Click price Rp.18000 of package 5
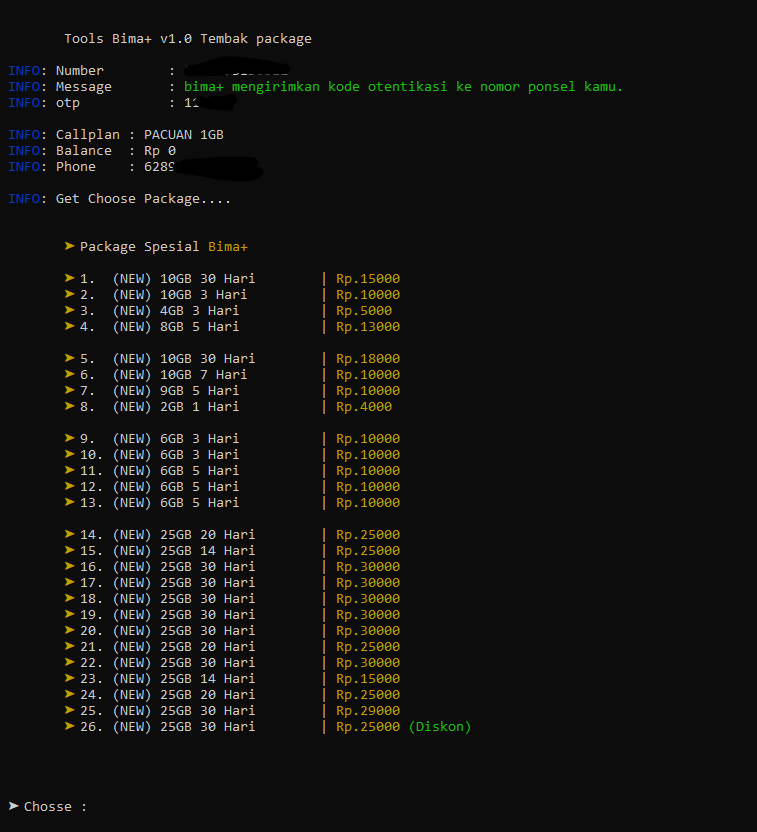The height and width of the screenshot is (832, 757). point(368,359)
